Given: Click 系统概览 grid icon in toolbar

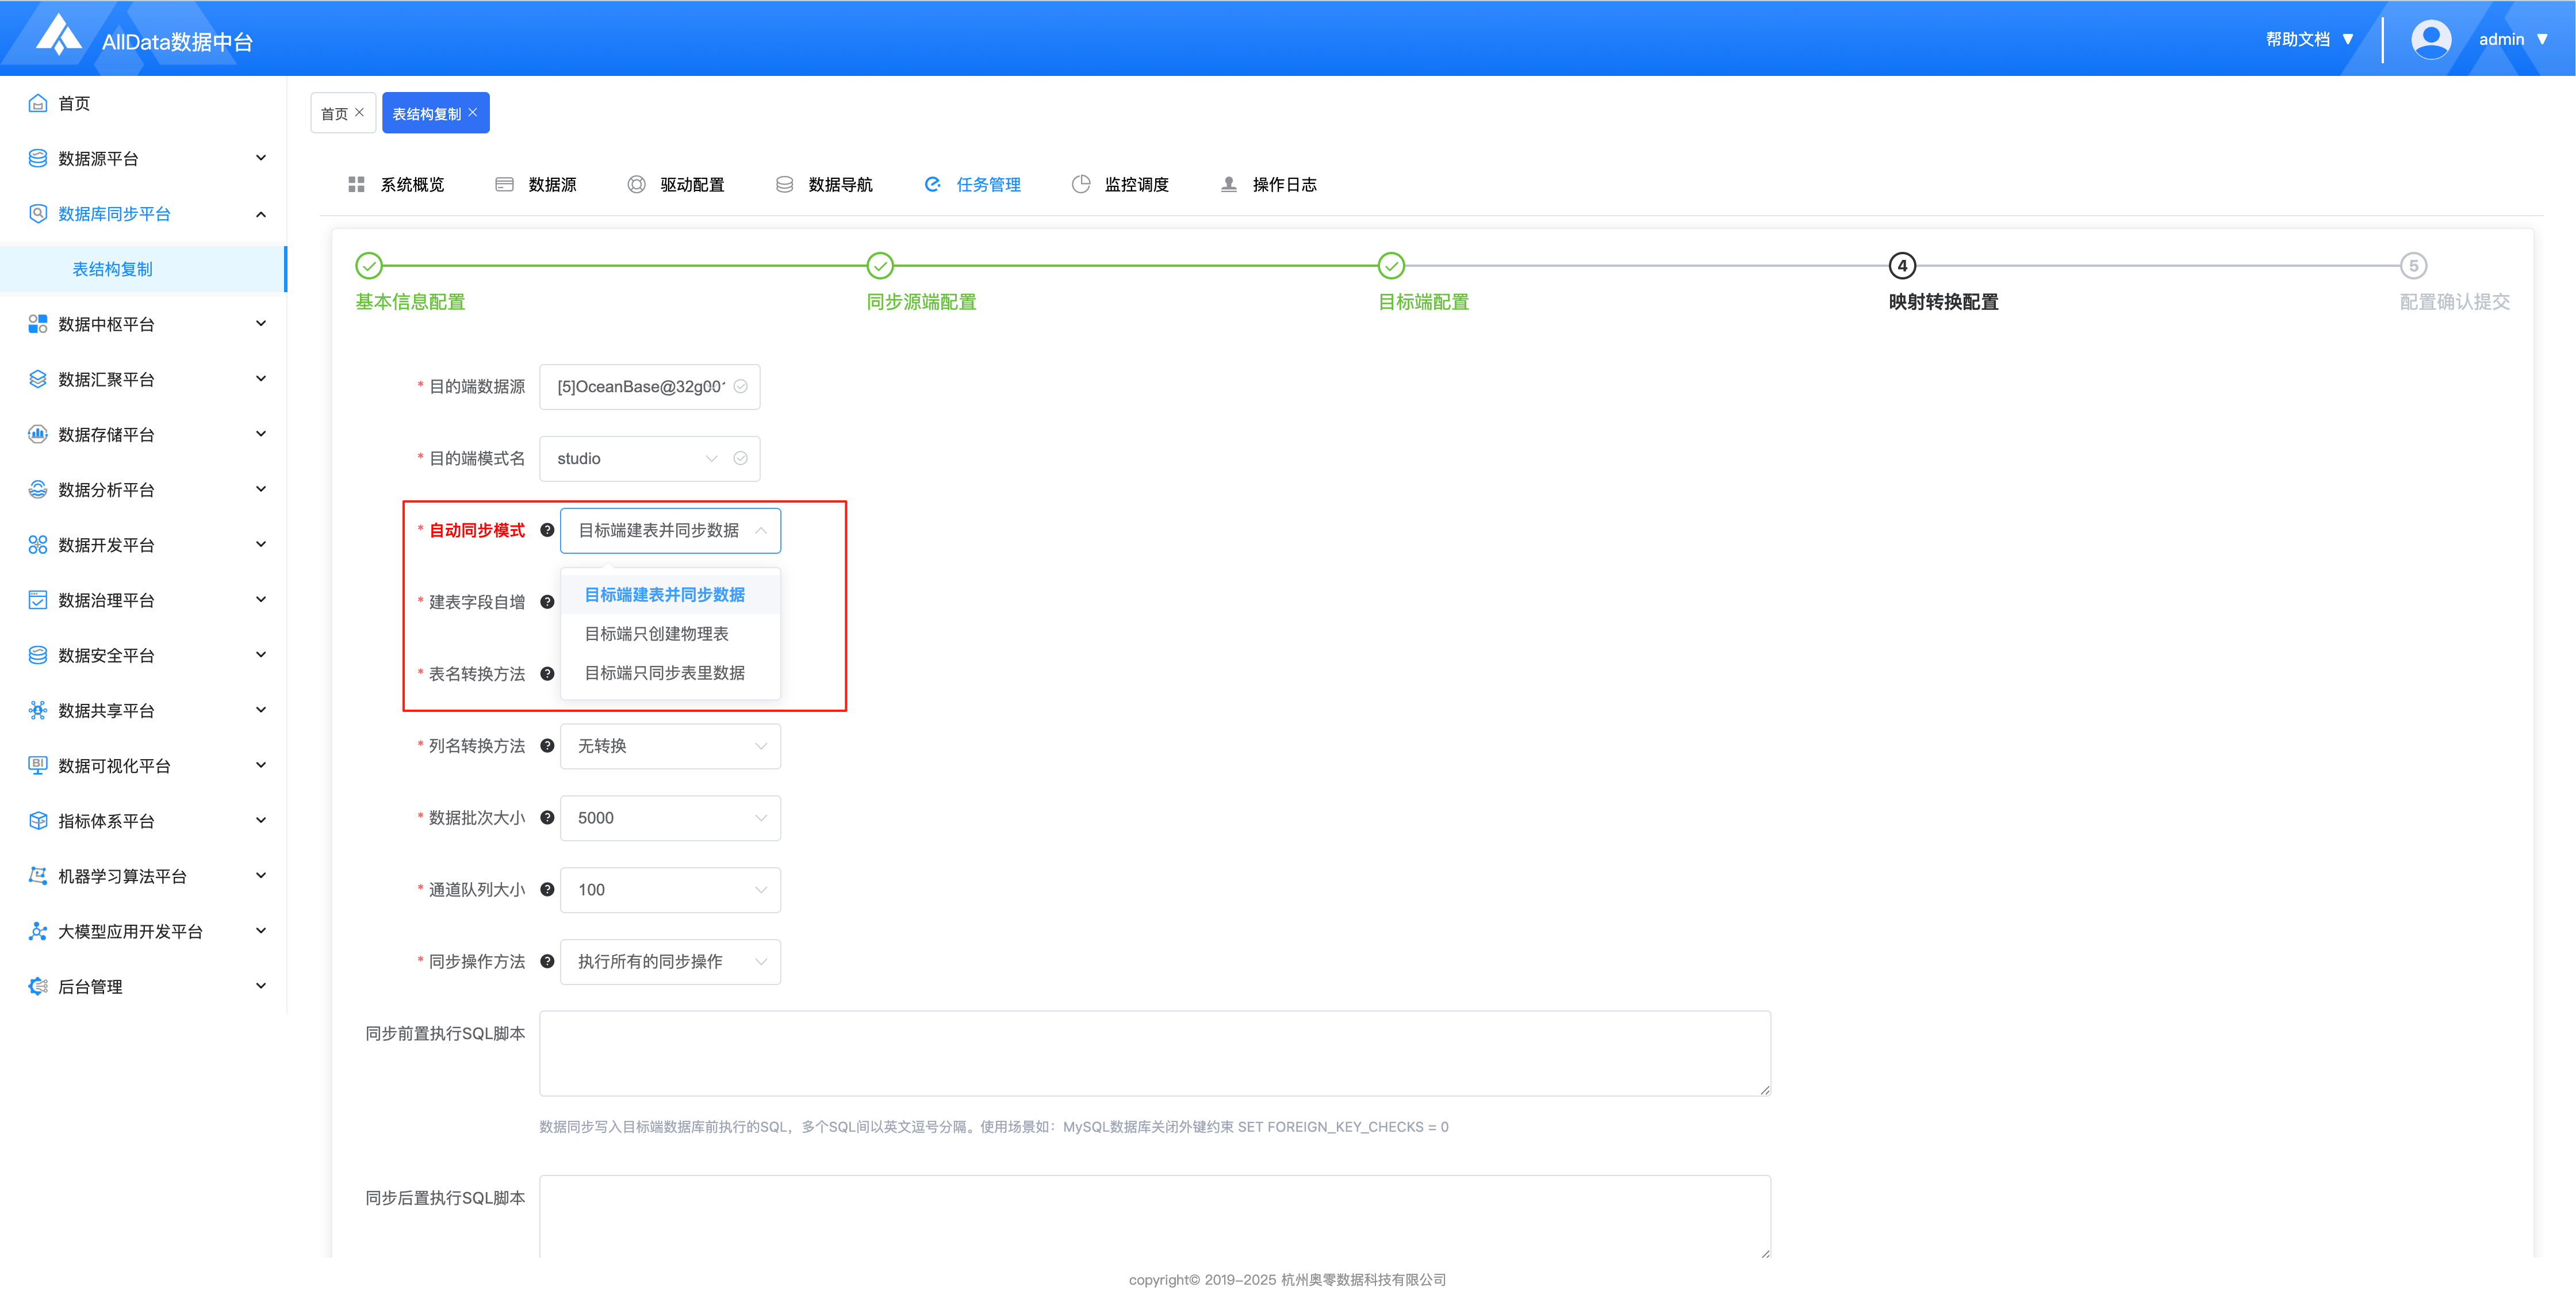Looking at the screenshot, I should [x=356, y=185].
